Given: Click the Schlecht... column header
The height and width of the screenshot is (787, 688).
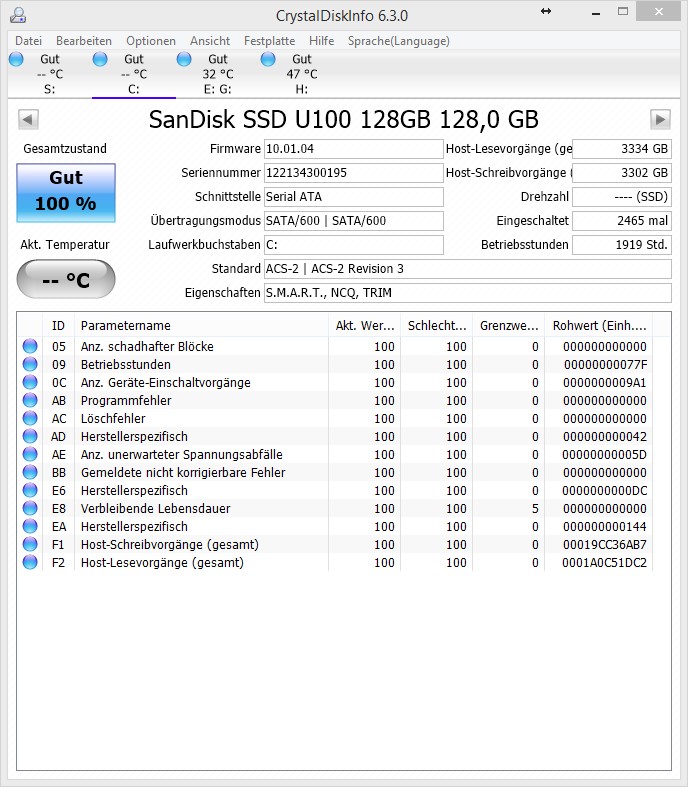Looking at the screenshot, I should click(437, 325).
